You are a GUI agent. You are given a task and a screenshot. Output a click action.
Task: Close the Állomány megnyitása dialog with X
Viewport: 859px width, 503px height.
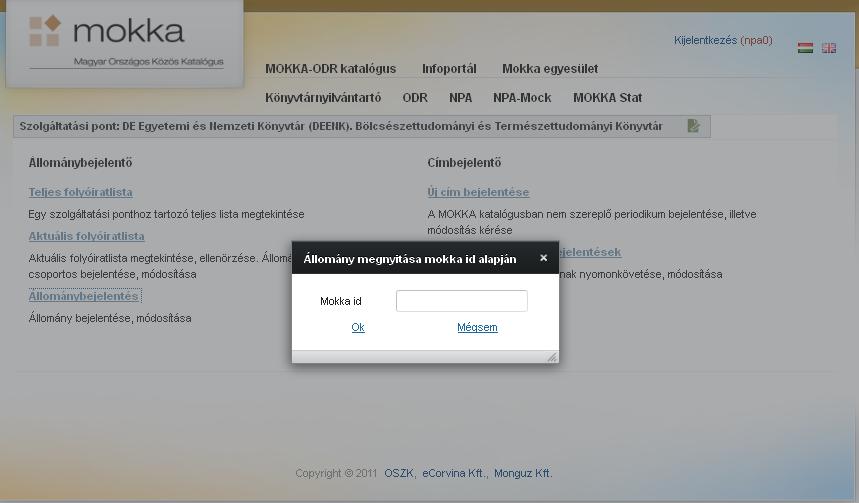coord(543,258)
